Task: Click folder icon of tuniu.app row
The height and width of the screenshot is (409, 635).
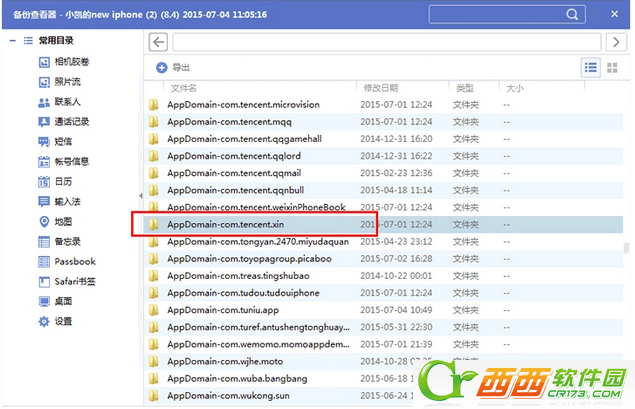Action: (153, 310)
